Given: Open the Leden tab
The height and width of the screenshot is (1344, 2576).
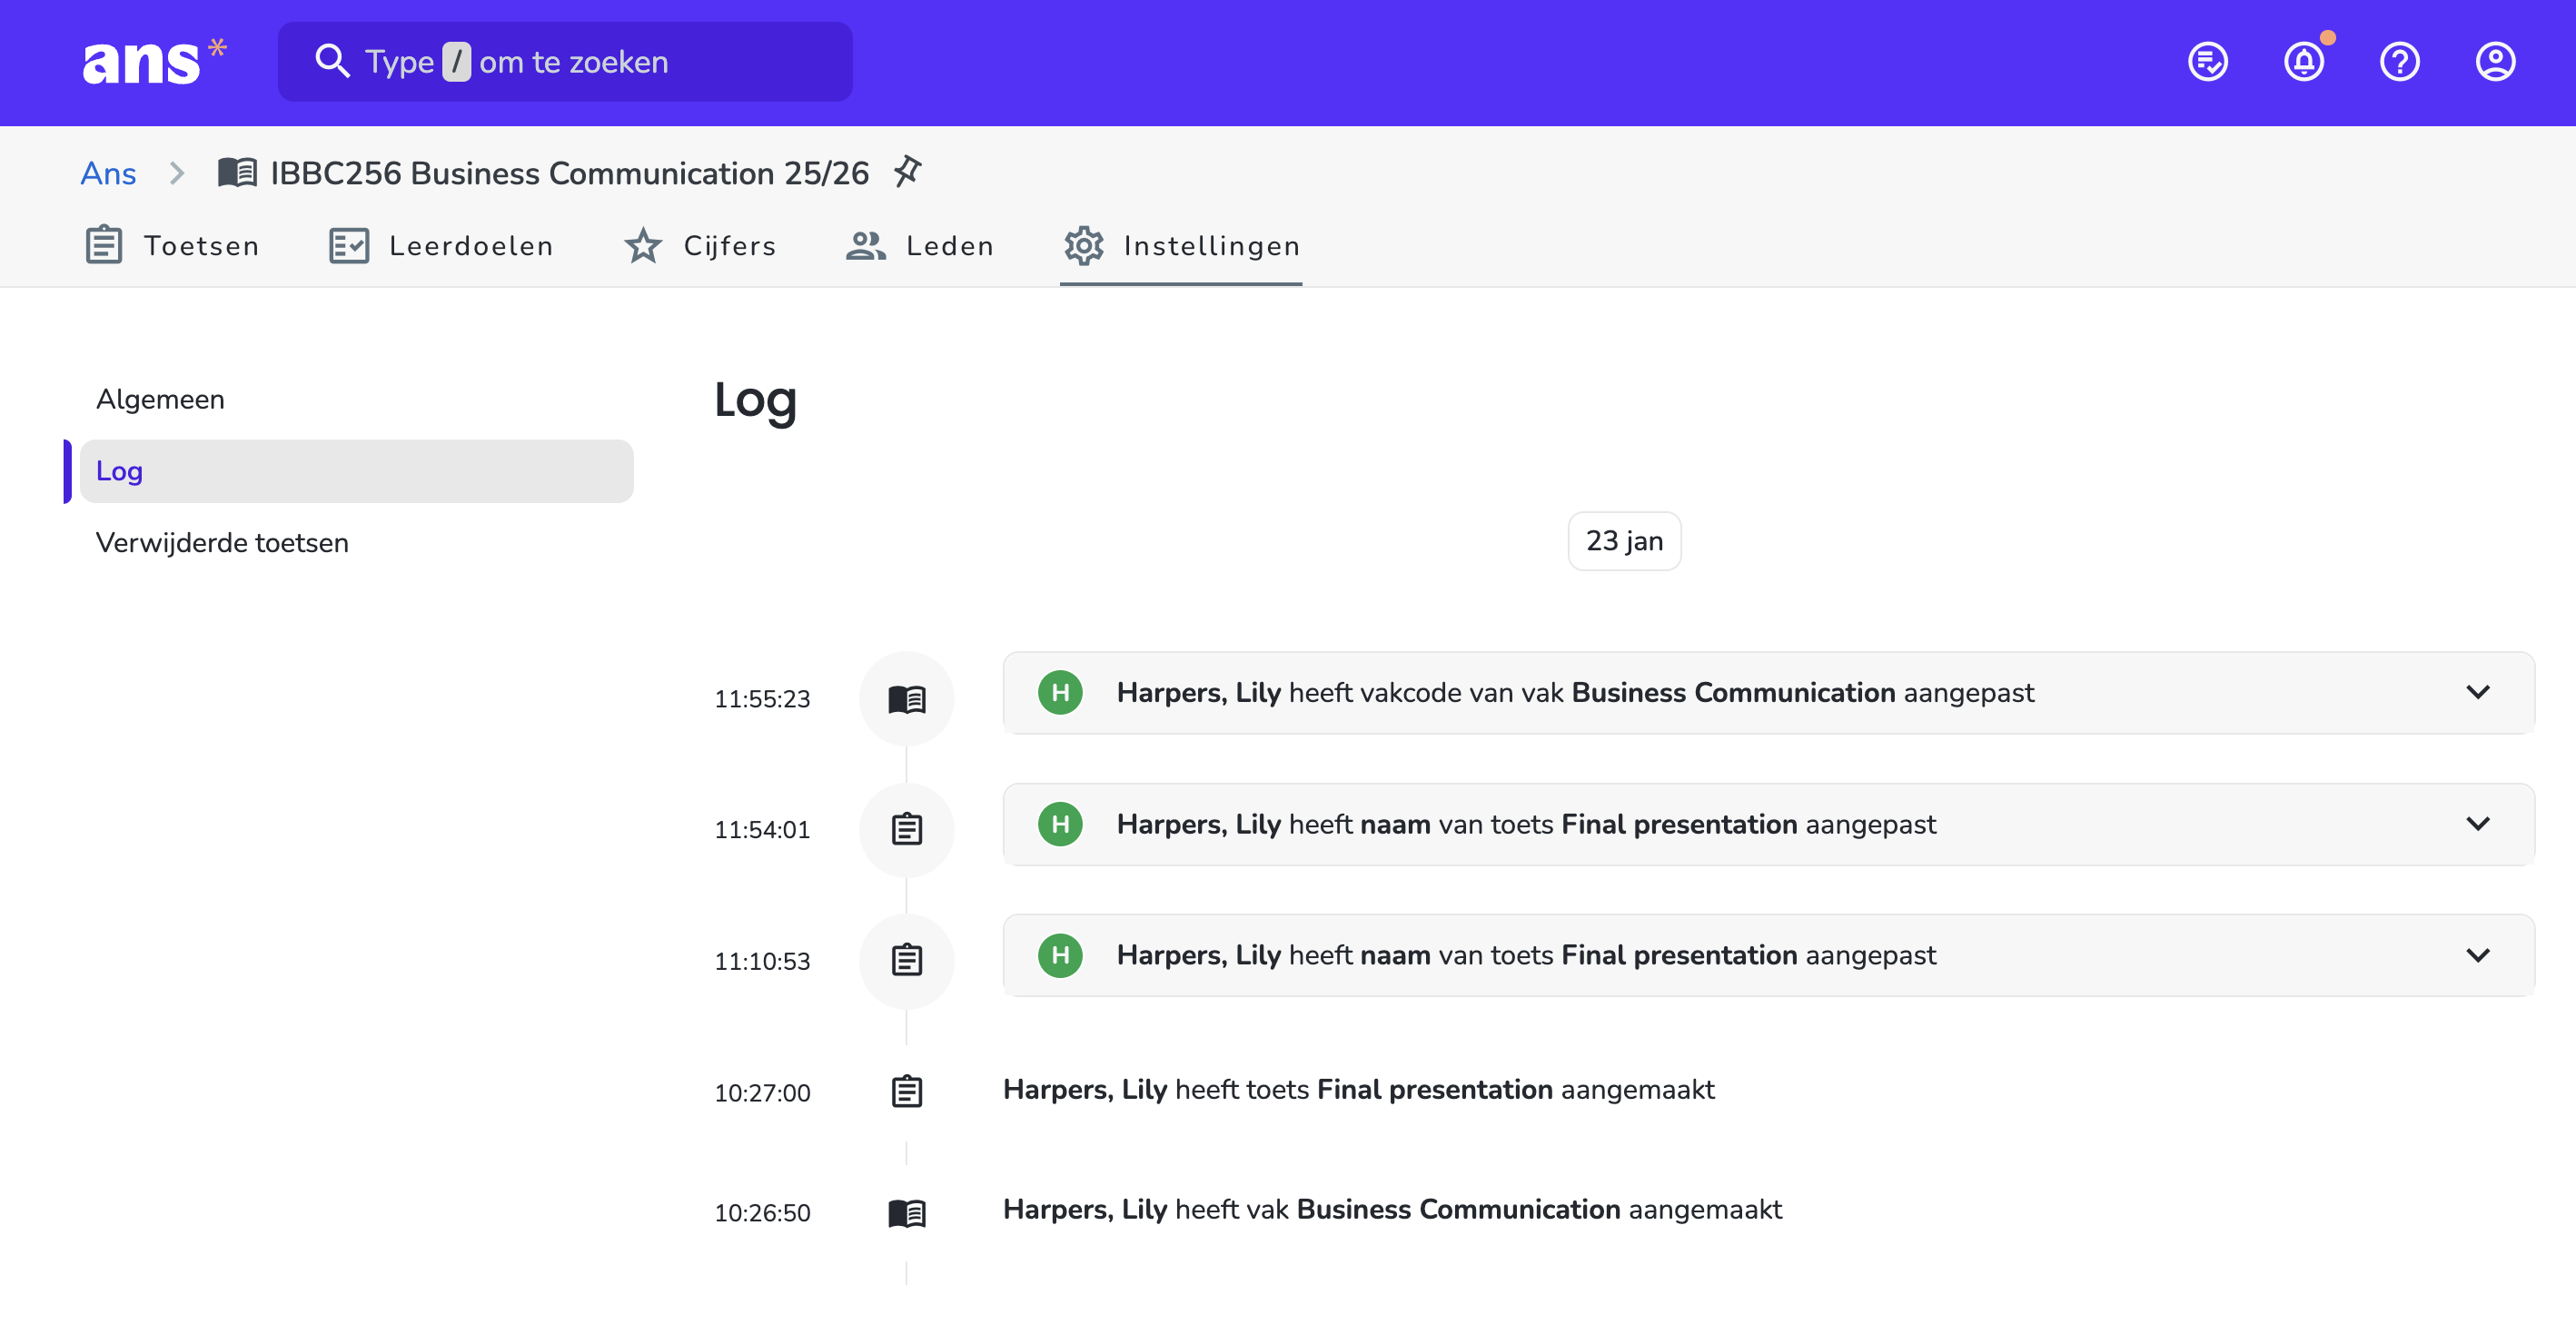Looking at the screenshot, I should [x=920, y=246].
